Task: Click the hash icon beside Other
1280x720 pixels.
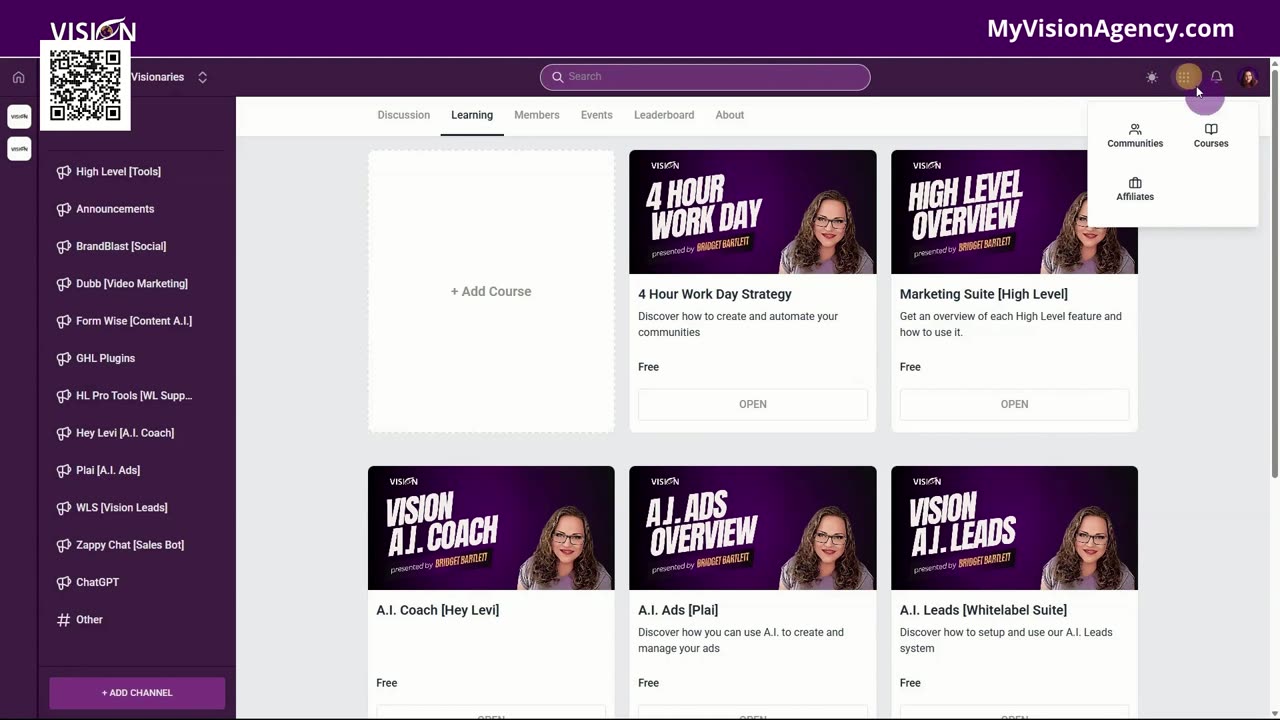Action: click(64, 620)
